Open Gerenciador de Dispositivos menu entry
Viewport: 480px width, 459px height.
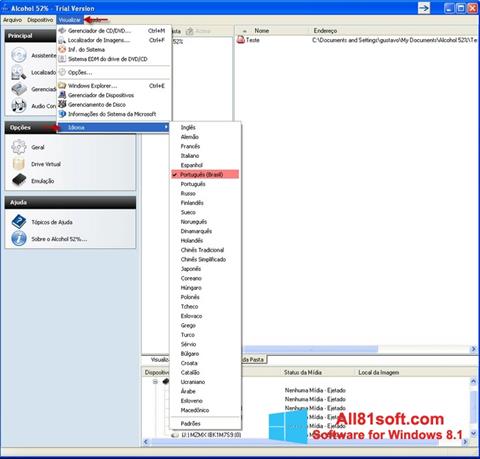click(x=113, y=95)
